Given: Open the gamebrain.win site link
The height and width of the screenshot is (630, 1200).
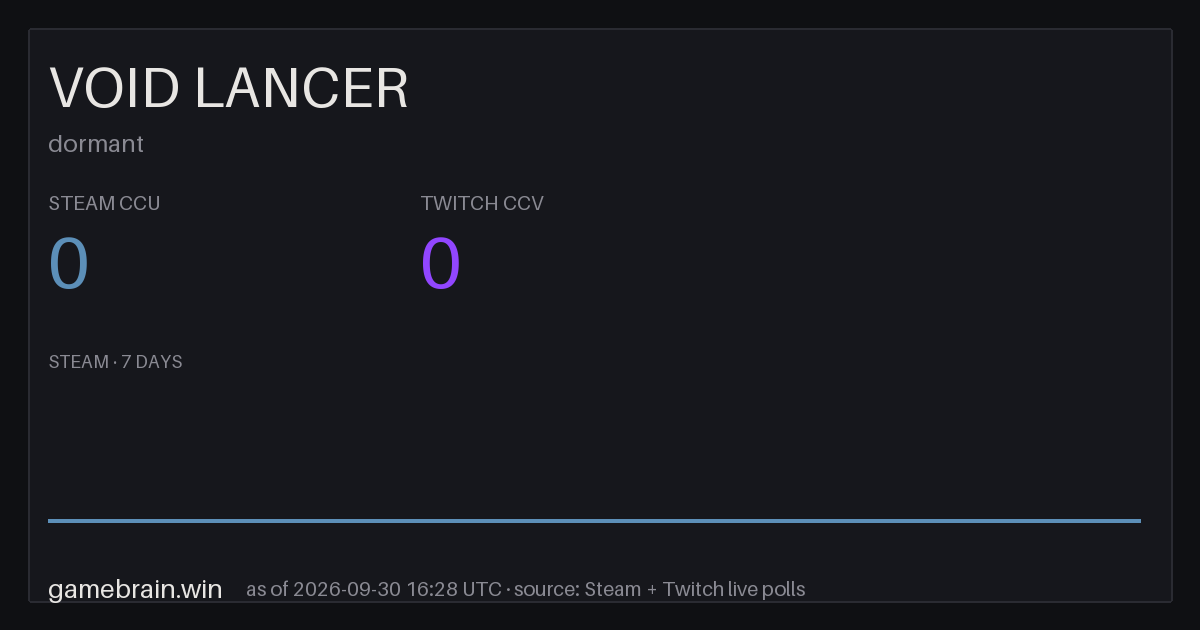Looking at the screenshot, I should (x=135, y=589).
